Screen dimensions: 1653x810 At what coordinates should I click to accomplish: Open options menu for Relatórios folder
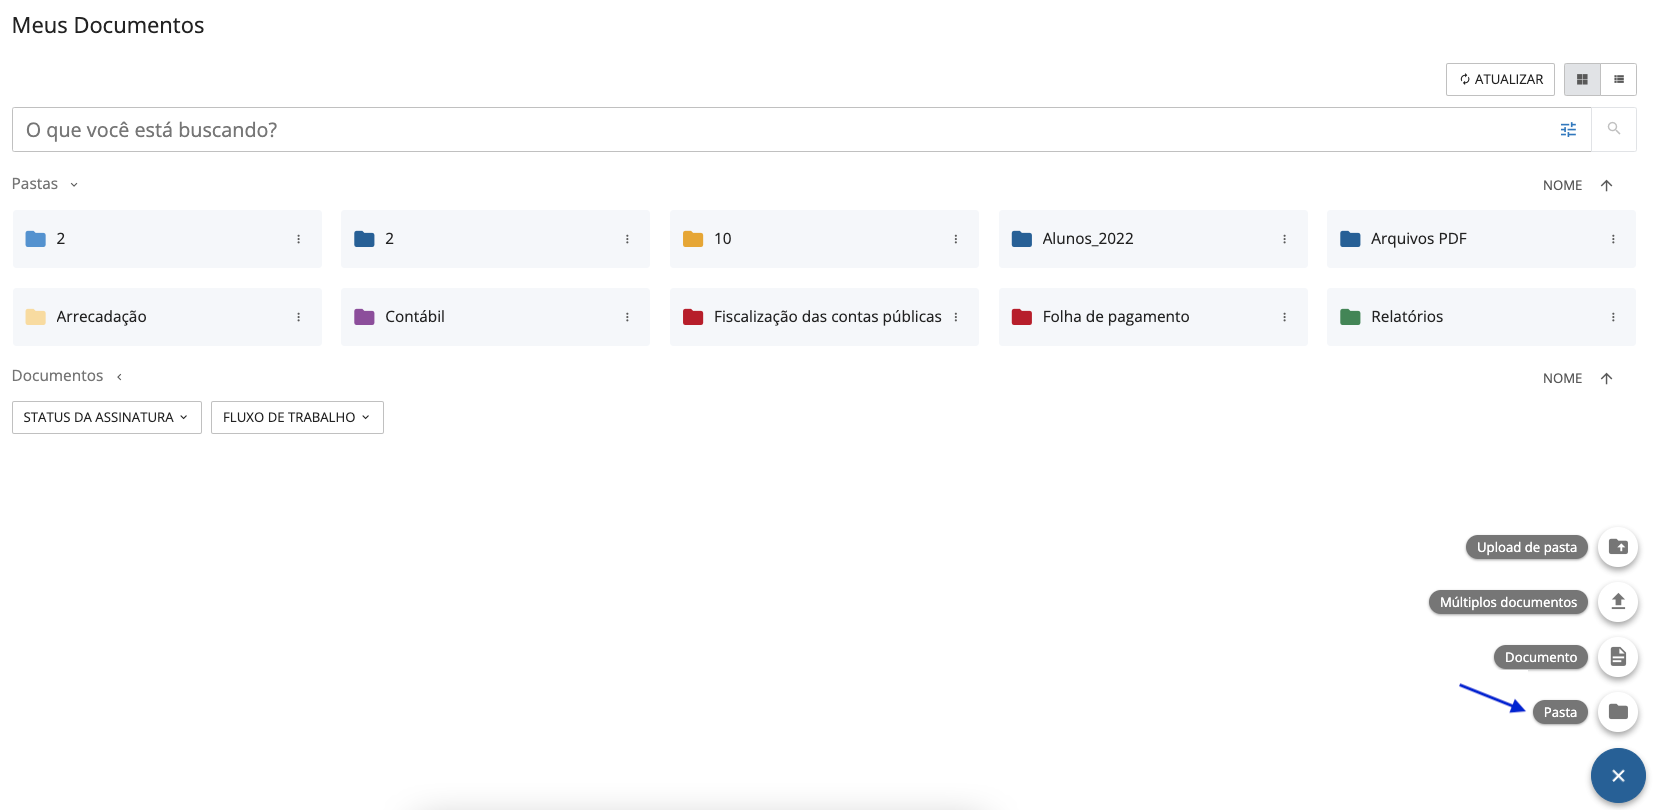tap(1613, 317)
